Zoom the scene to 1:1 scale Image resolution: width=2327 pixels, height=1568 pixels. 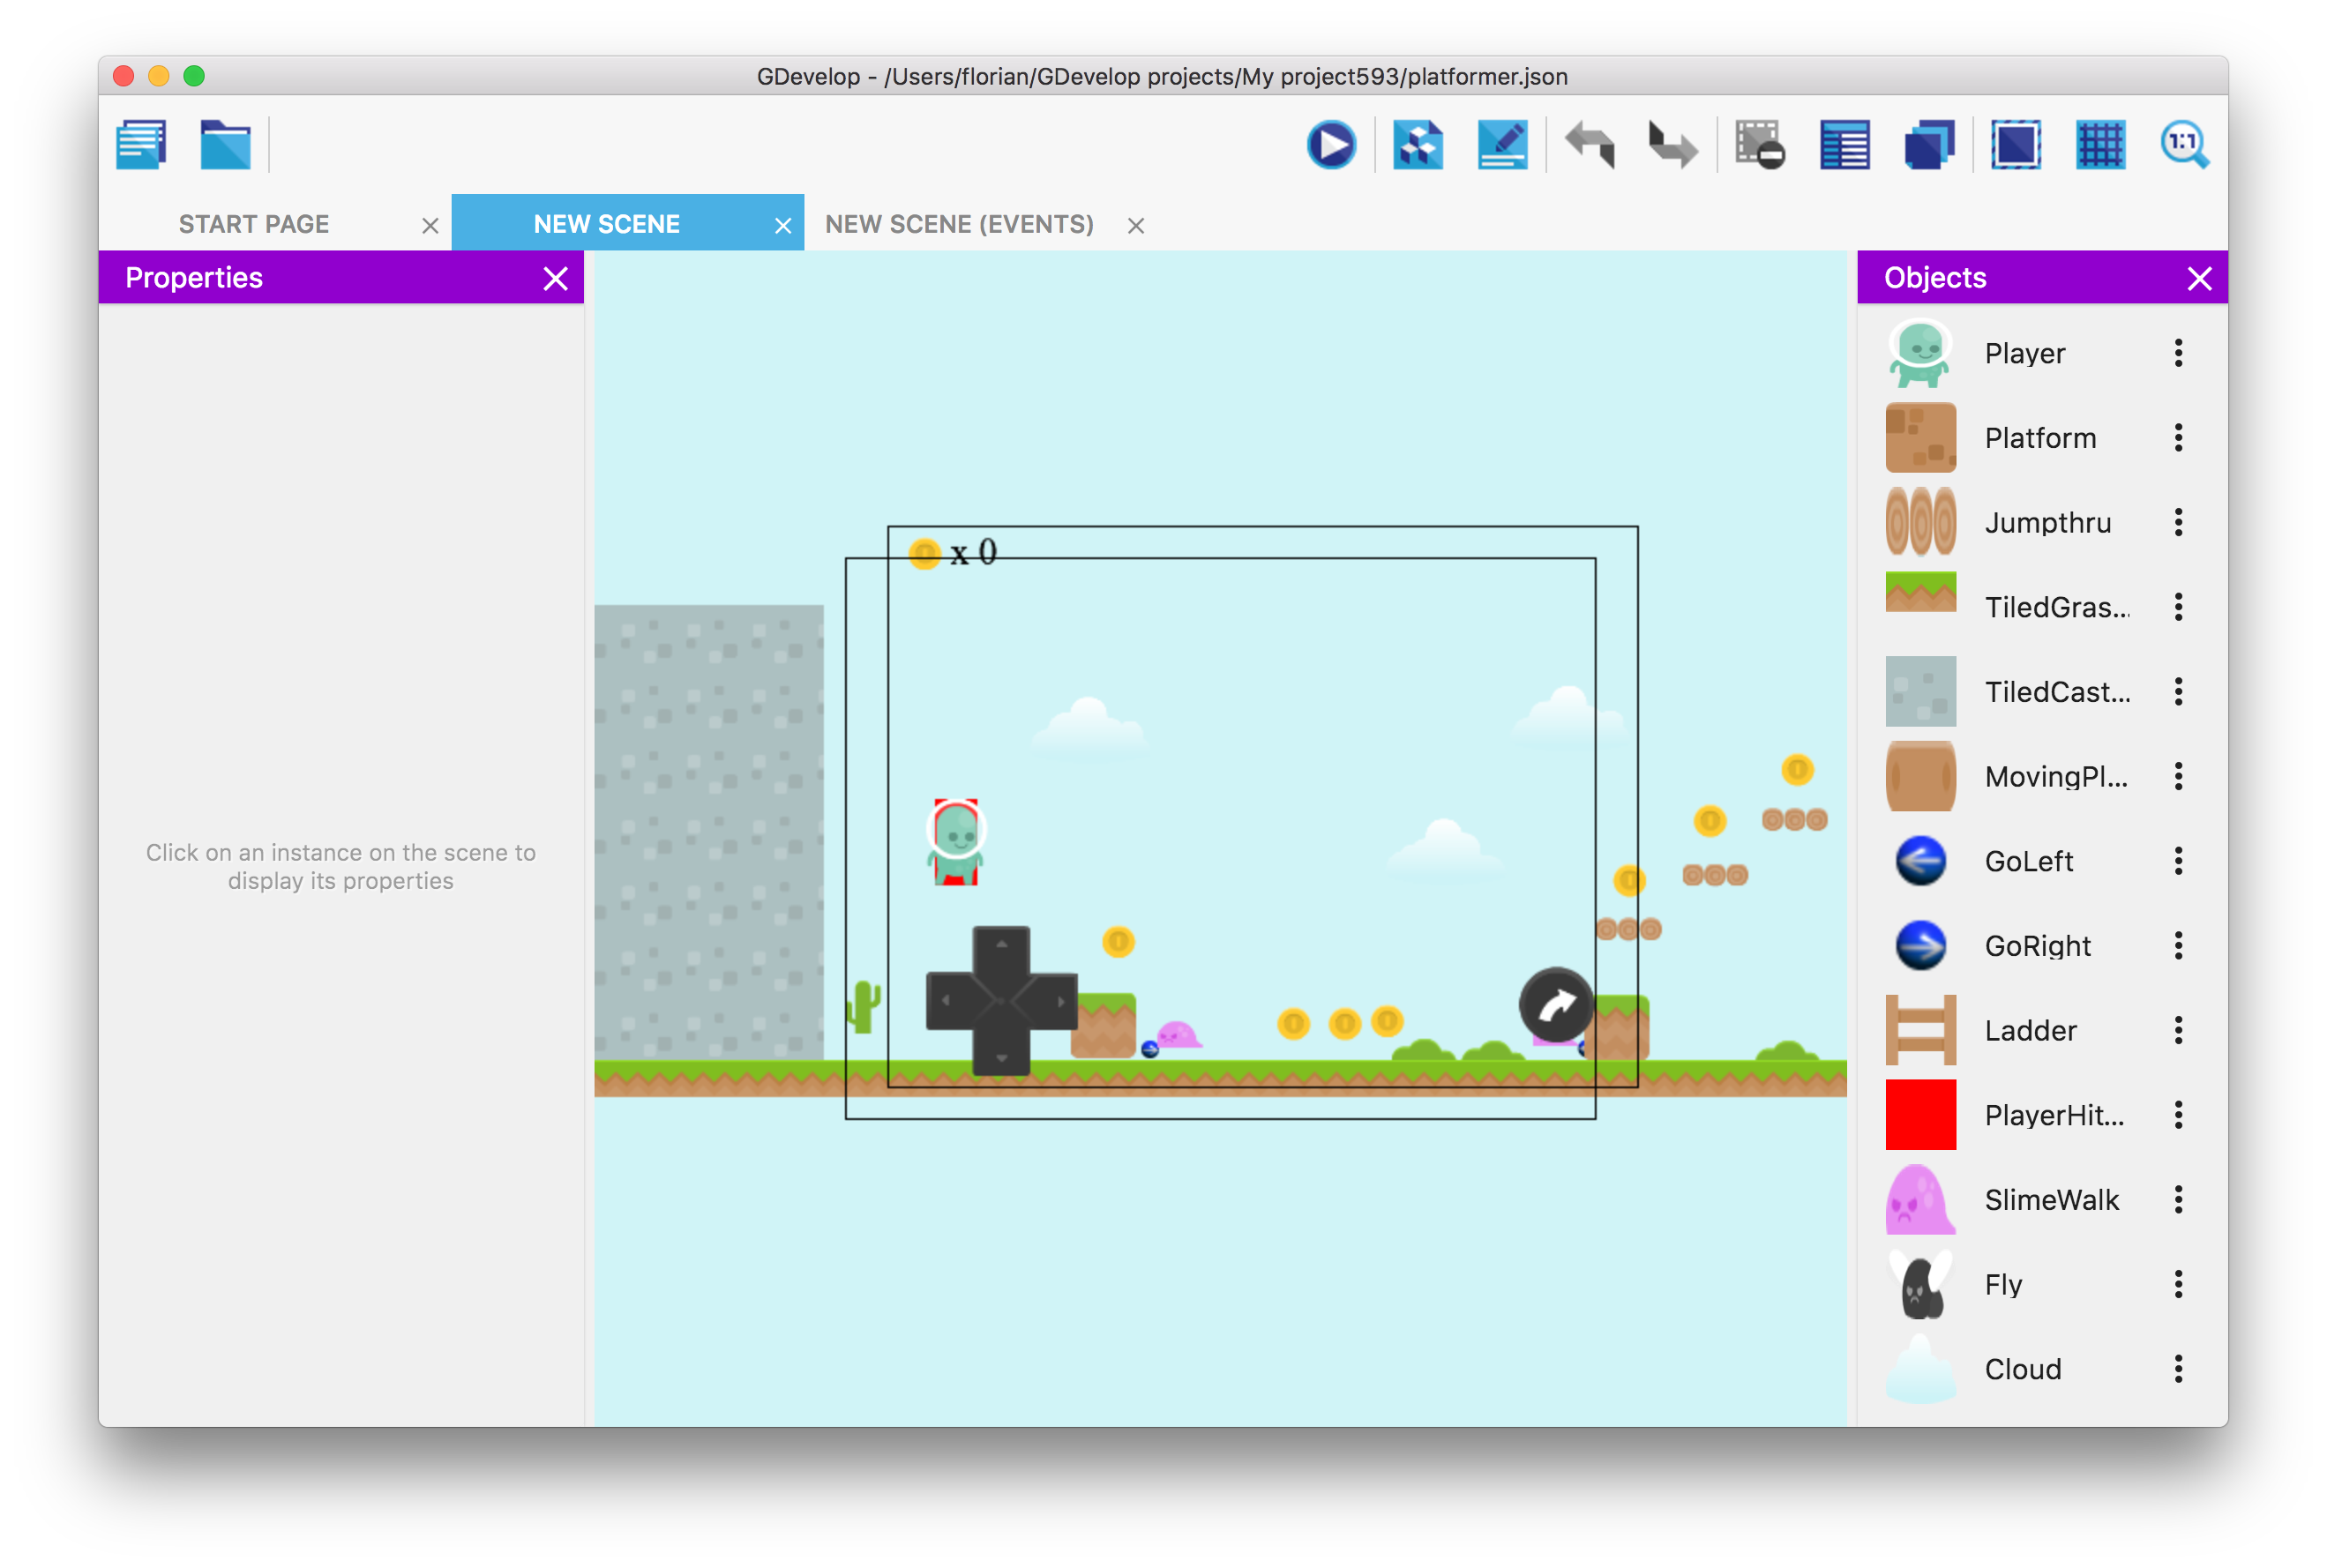(2186, 145)
